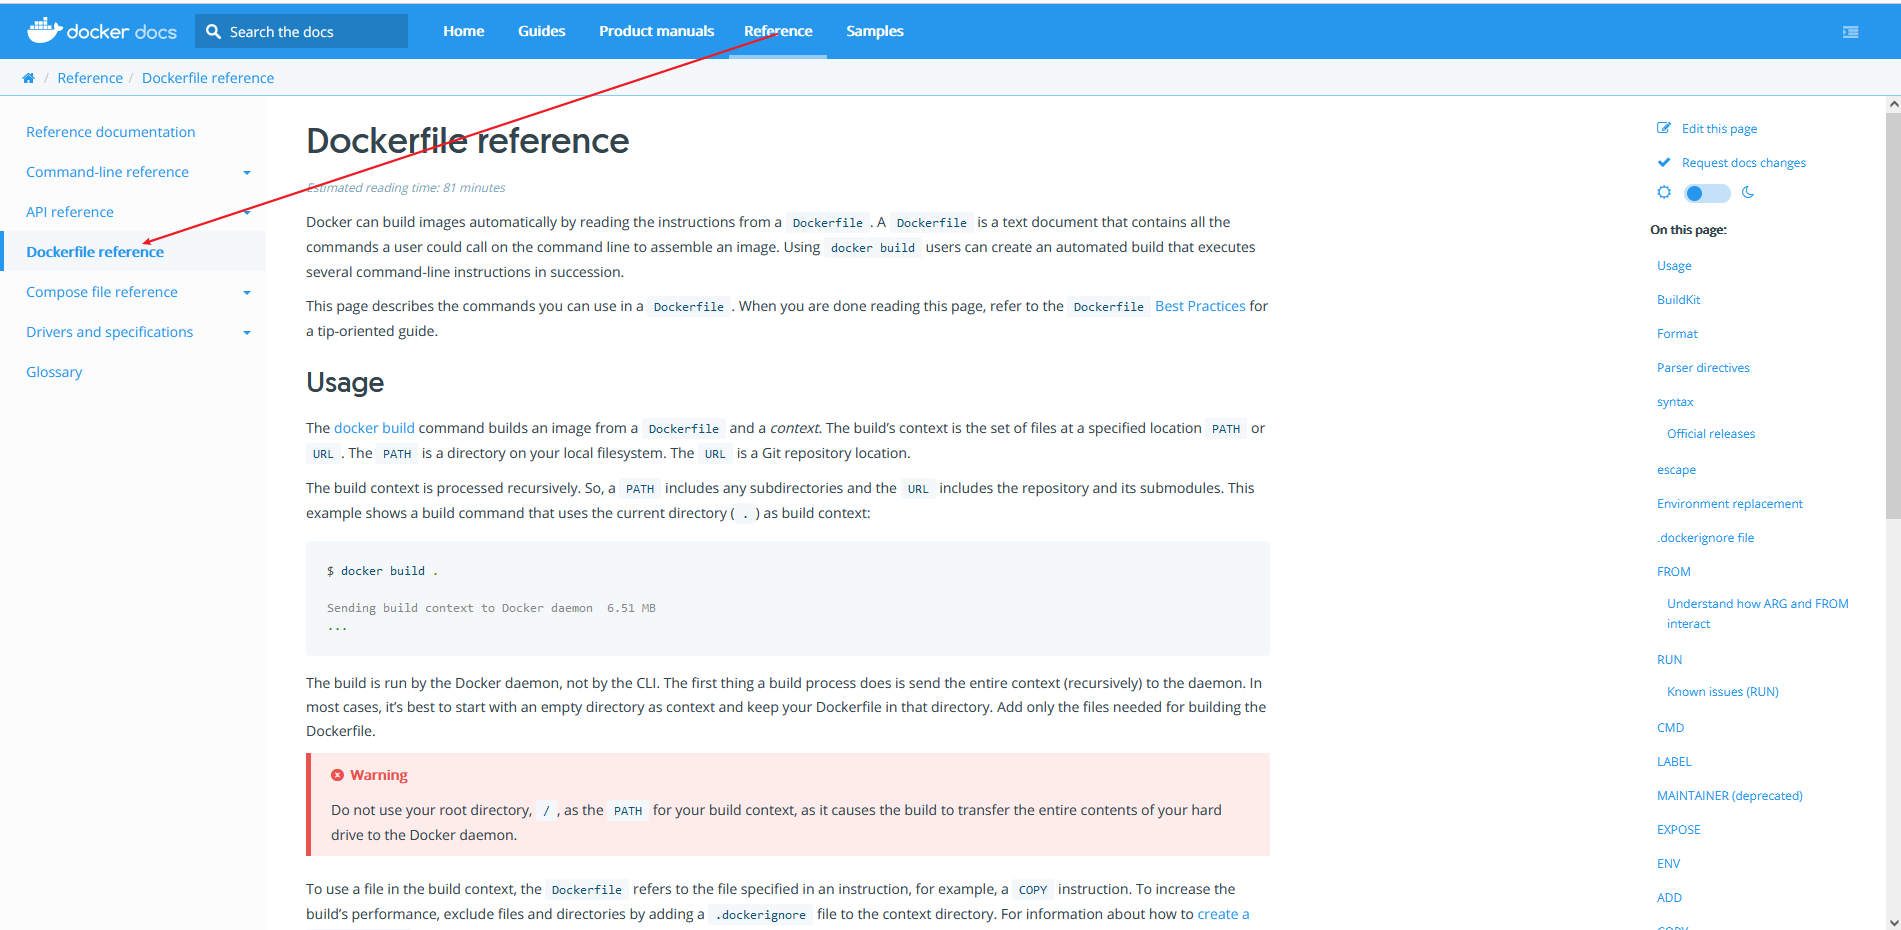Jump to FROM section in page outline
Screen dimensions: 1901x930
[1674, 572]
